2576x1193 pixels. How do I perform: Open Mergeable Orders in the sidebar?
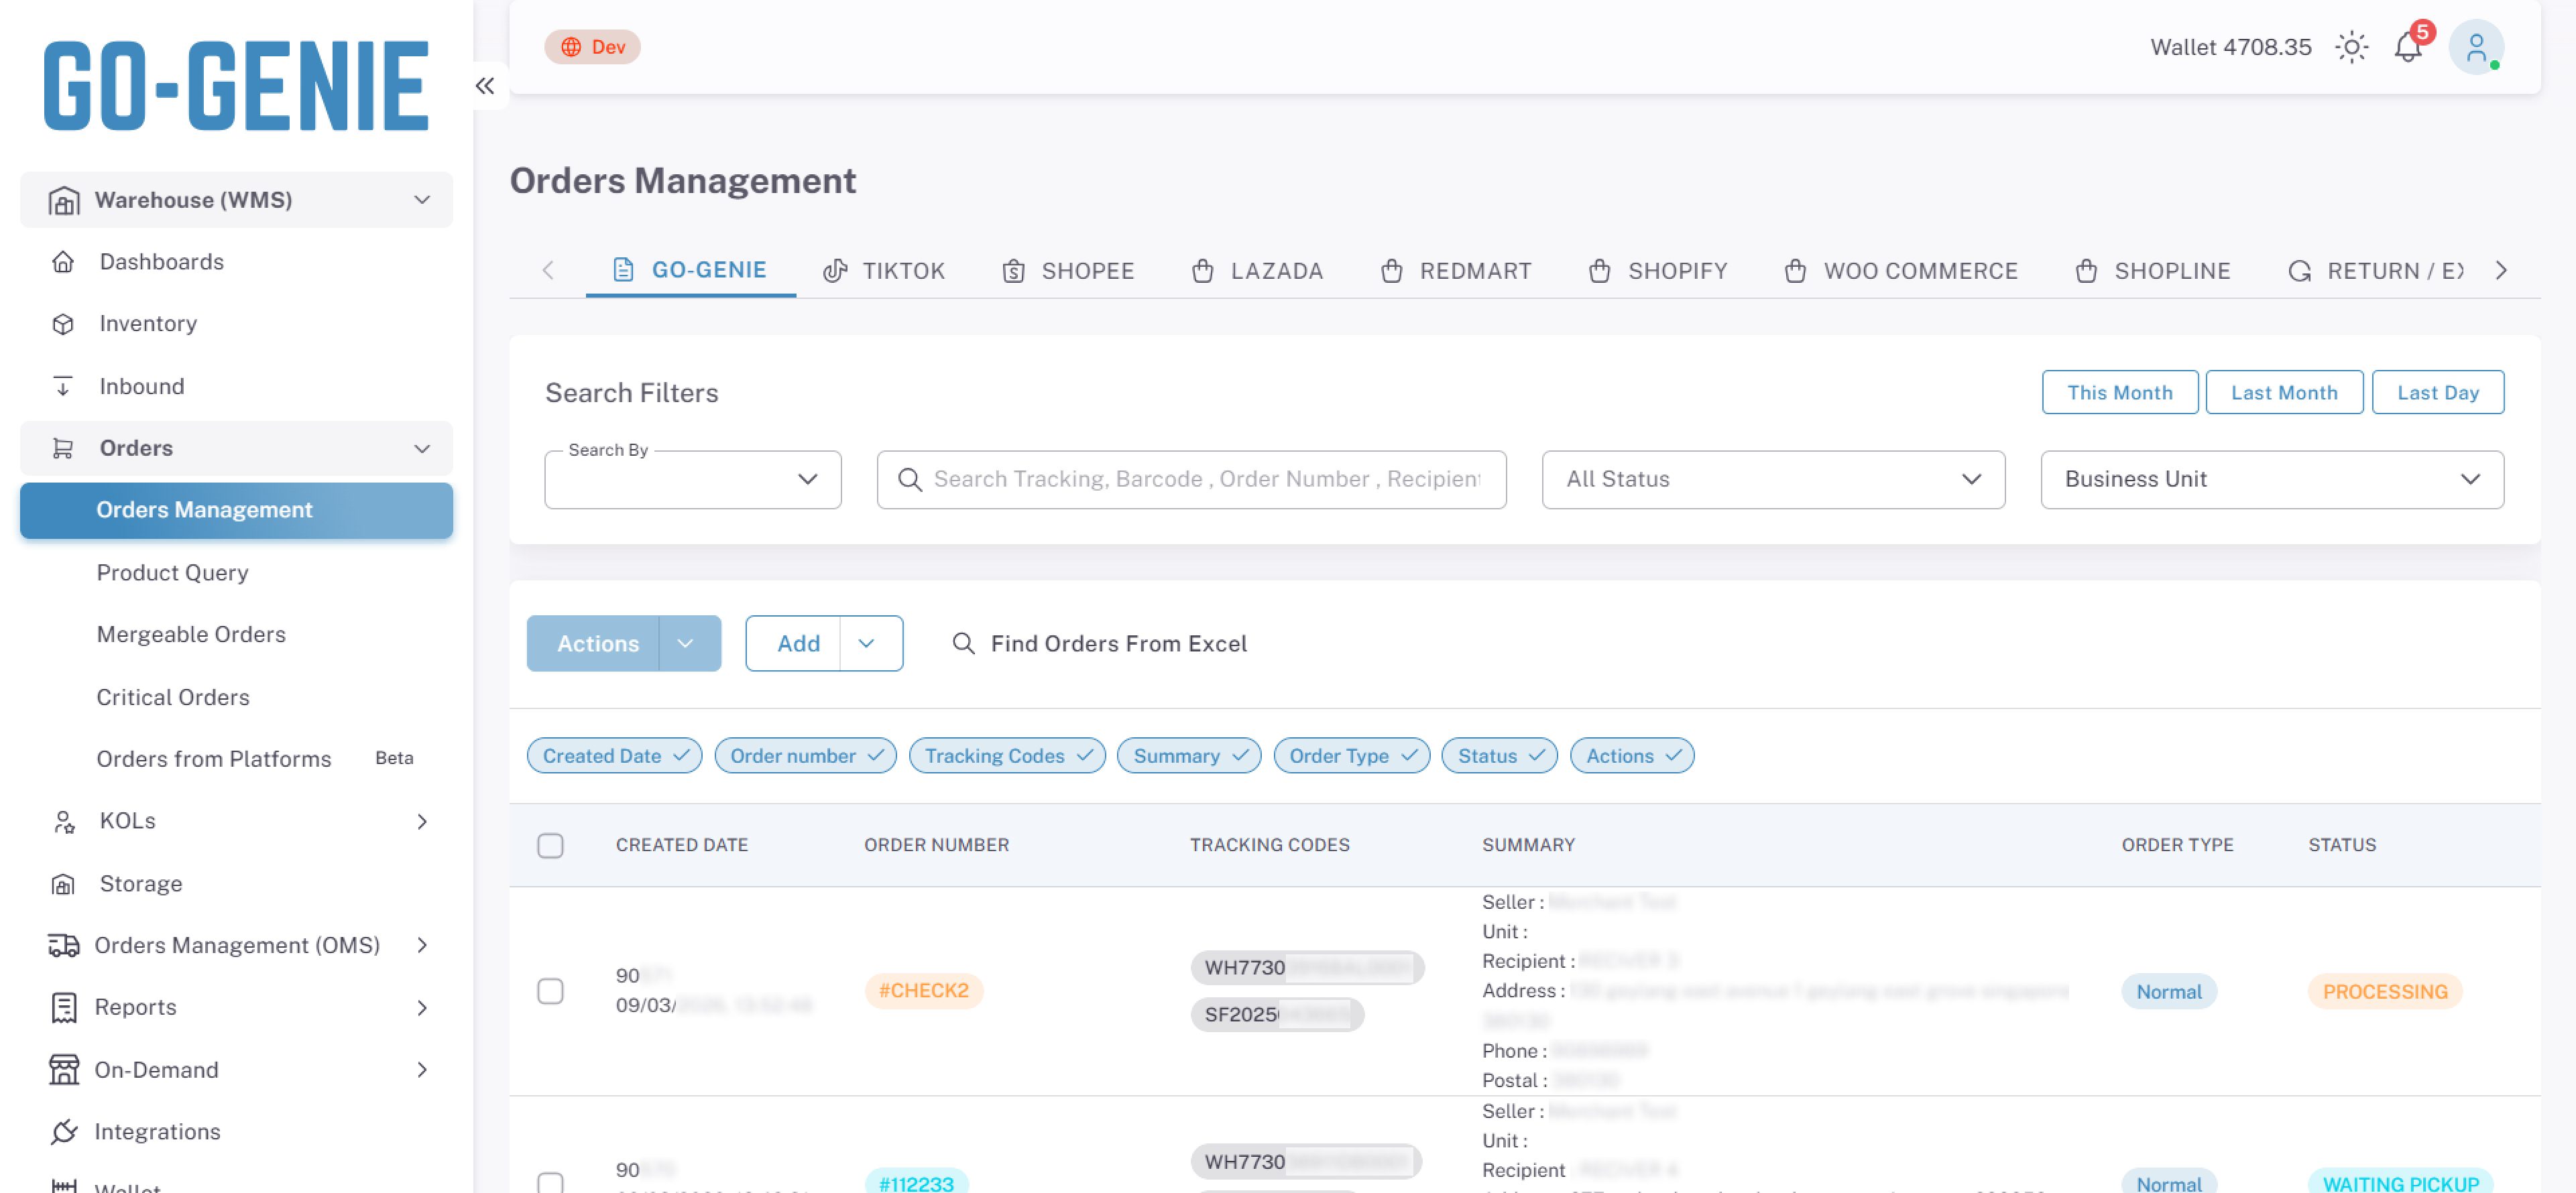[191, 635]
